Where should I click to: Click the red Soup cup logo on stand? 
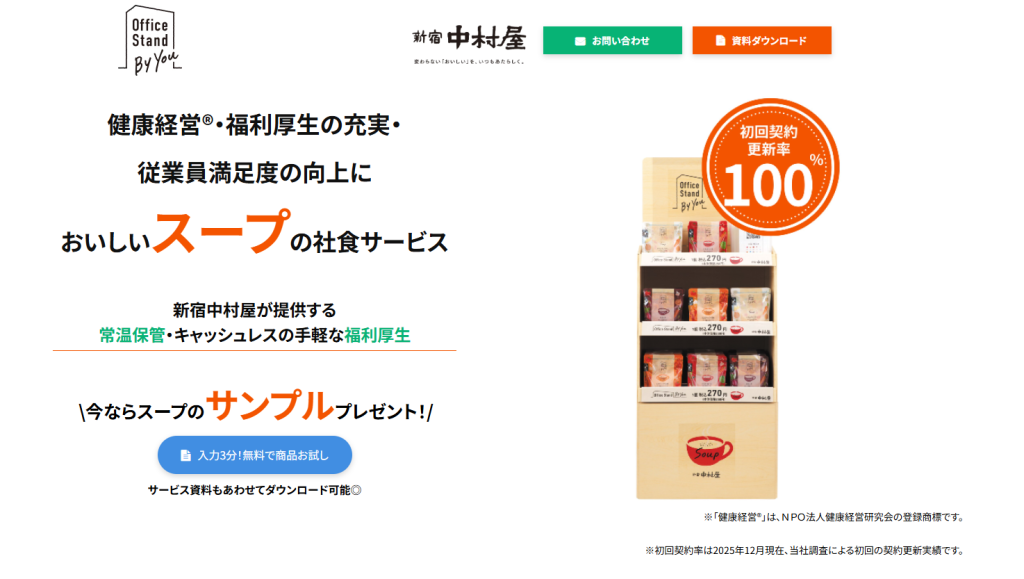708,450
